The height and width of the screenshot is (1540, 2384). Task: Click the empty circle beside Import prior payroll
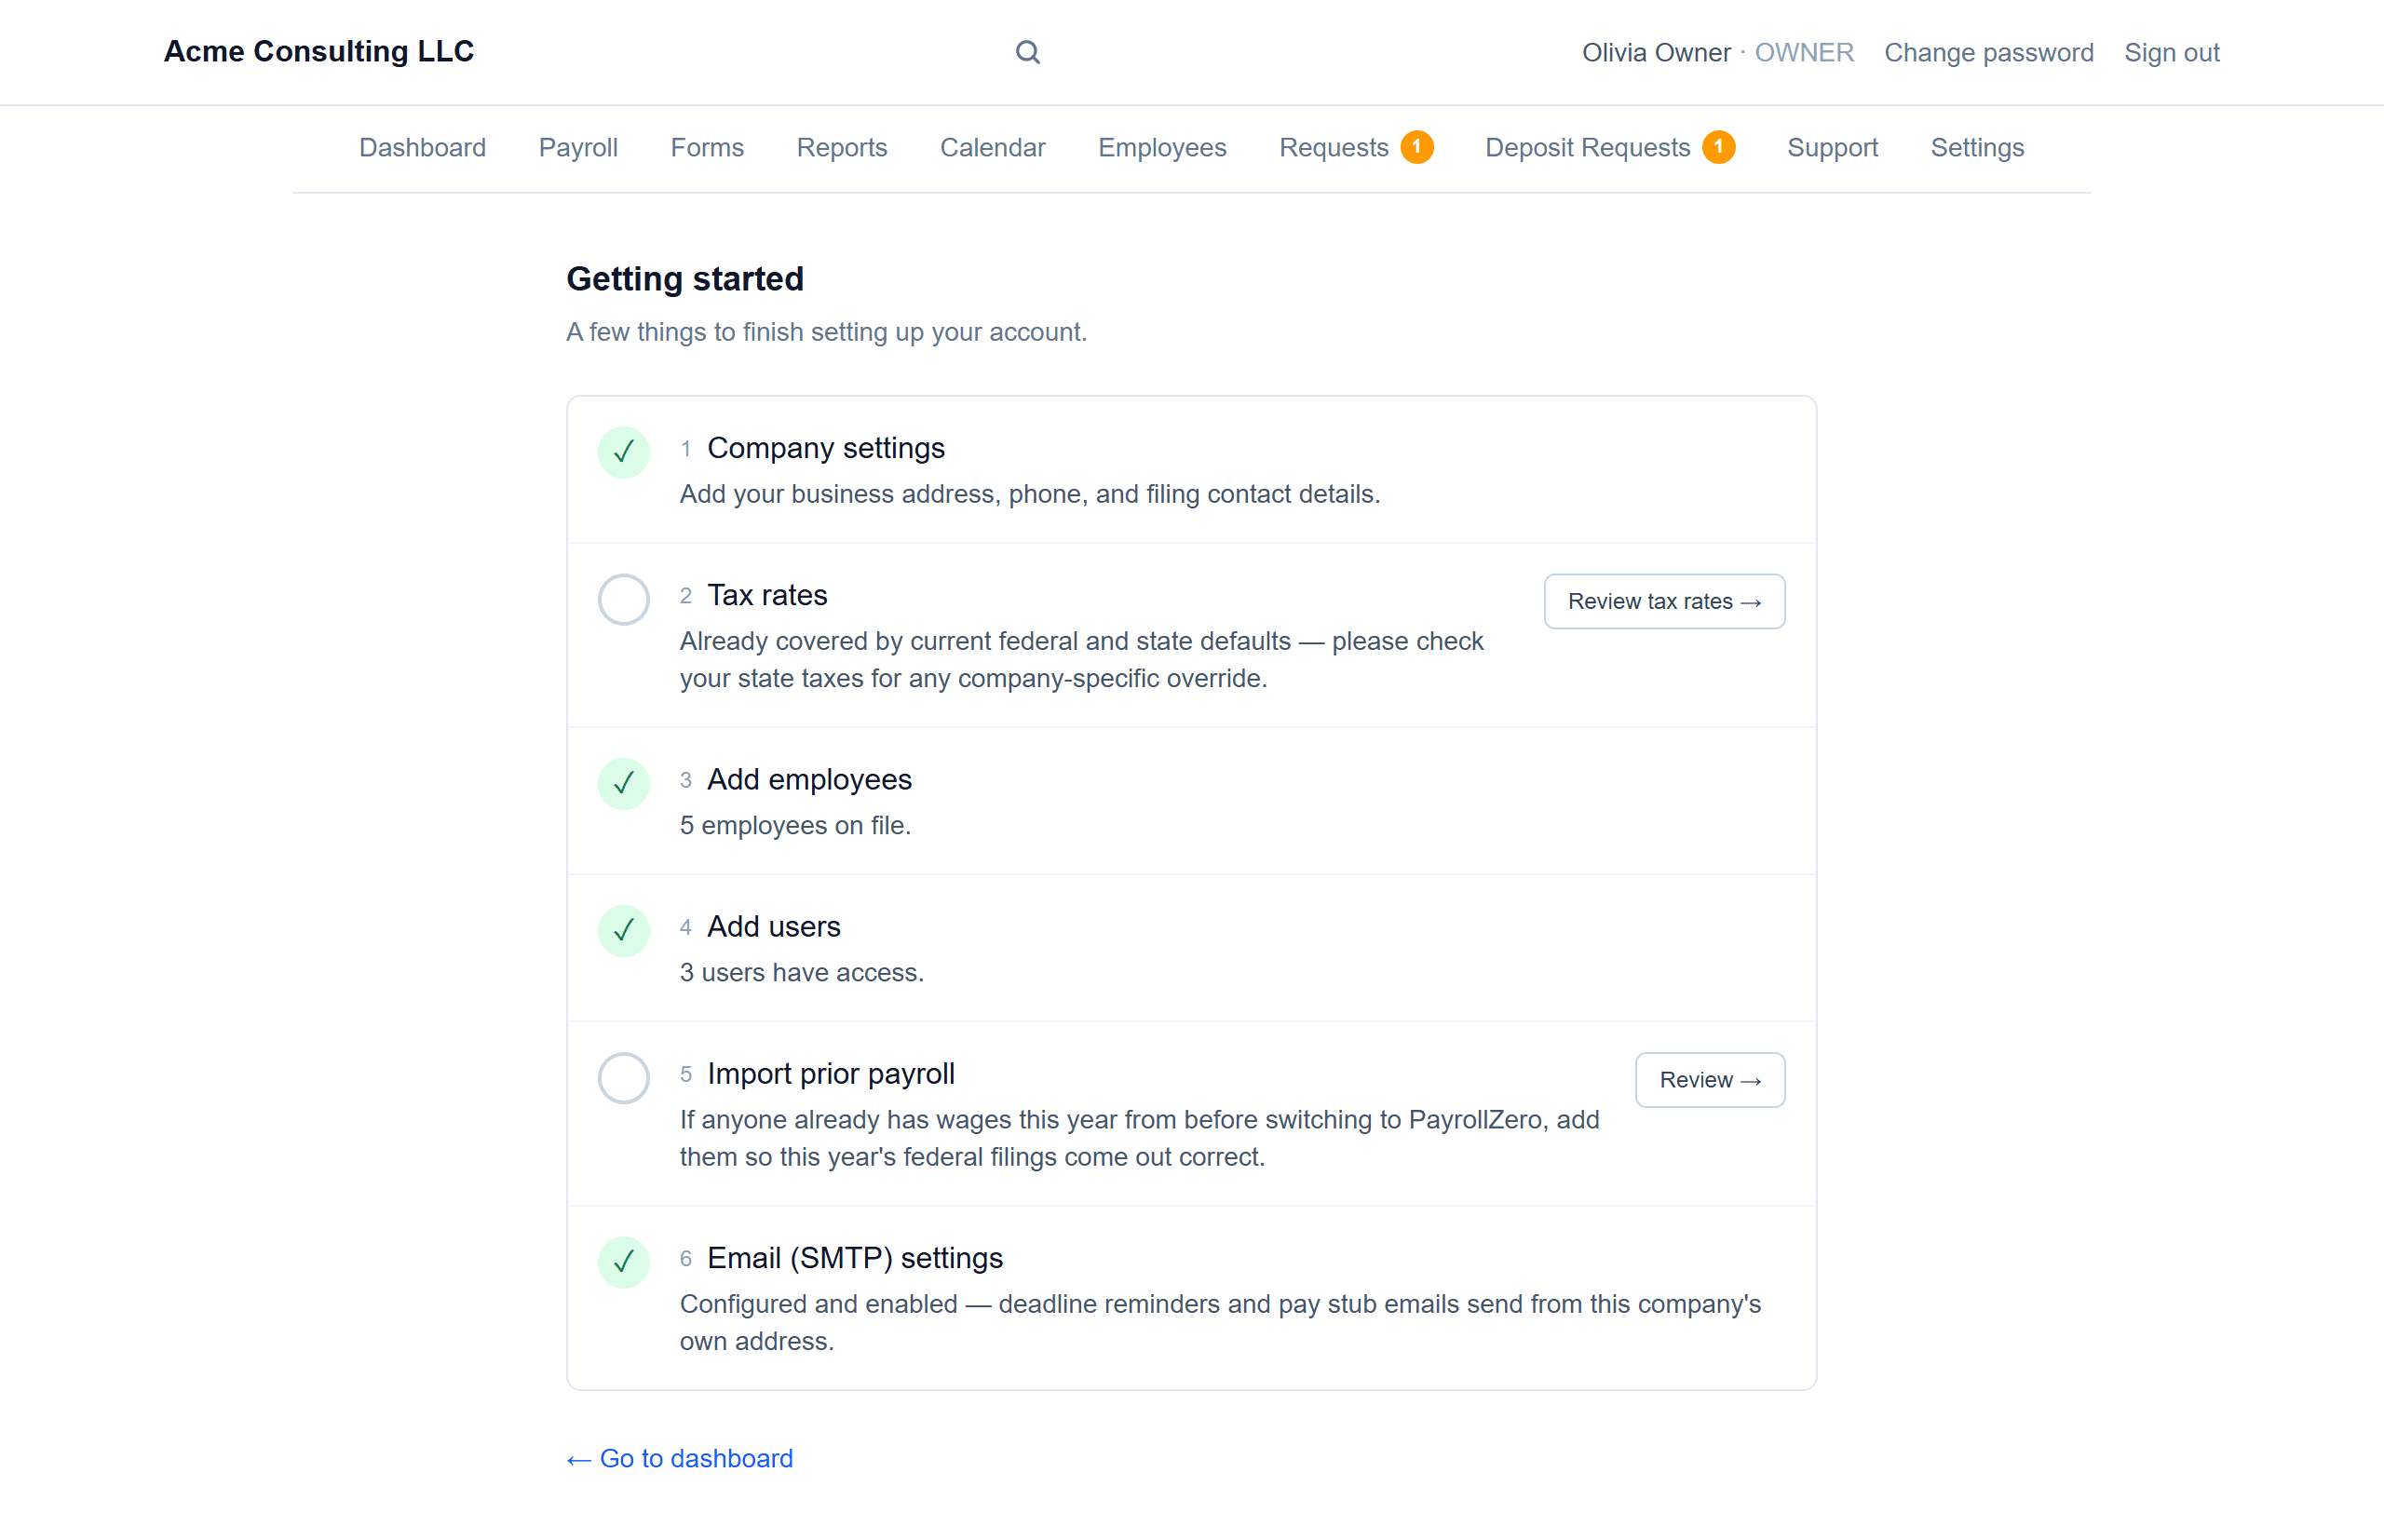(x=623, y=1078)
